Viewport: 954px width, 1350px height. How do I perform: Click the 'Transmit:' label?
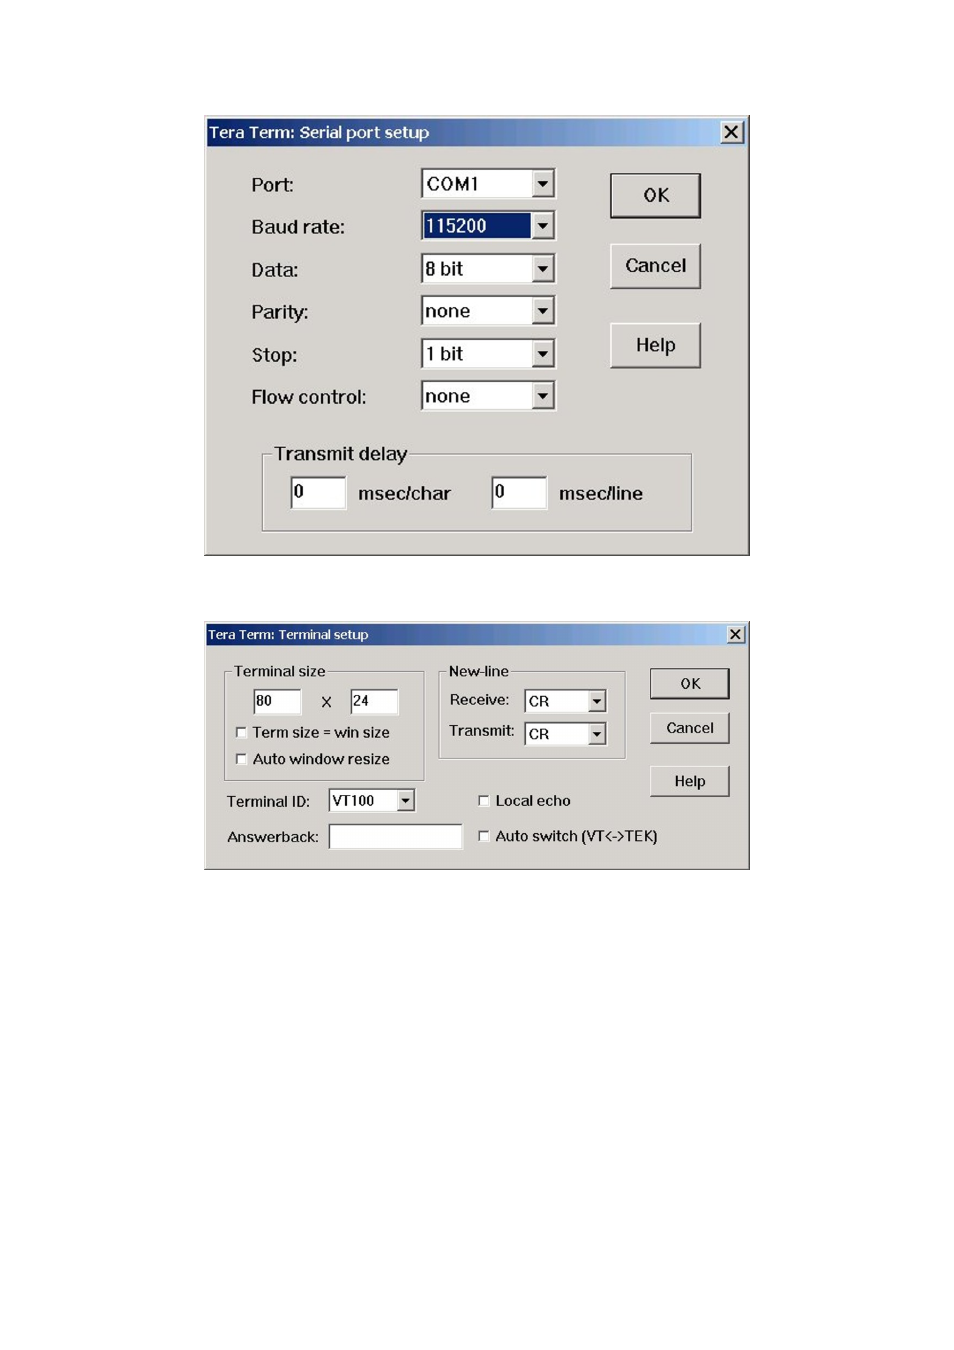482,731
